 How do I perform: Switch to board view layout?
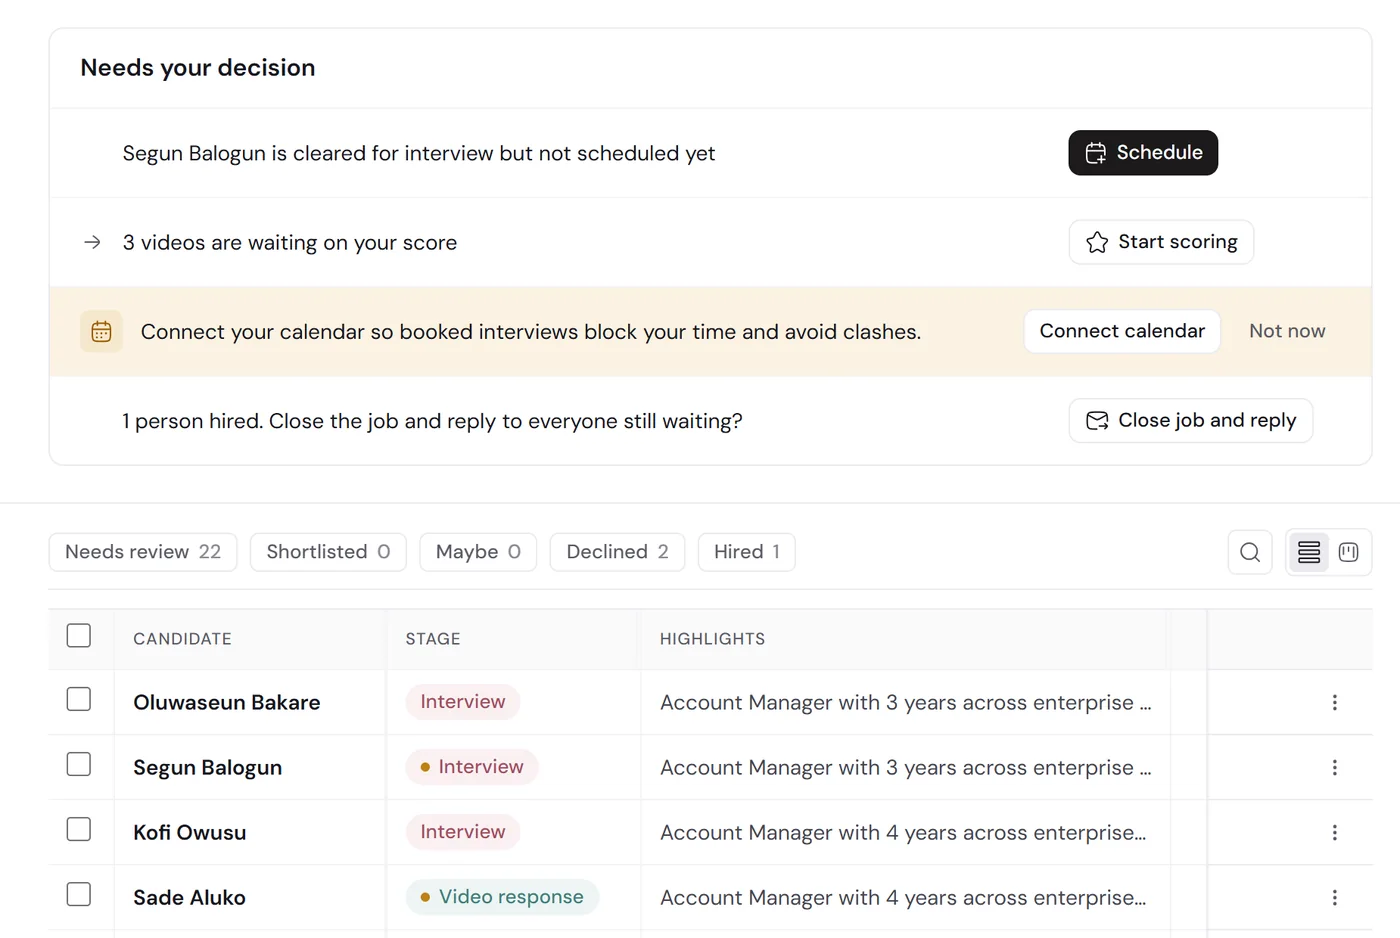1348,552
